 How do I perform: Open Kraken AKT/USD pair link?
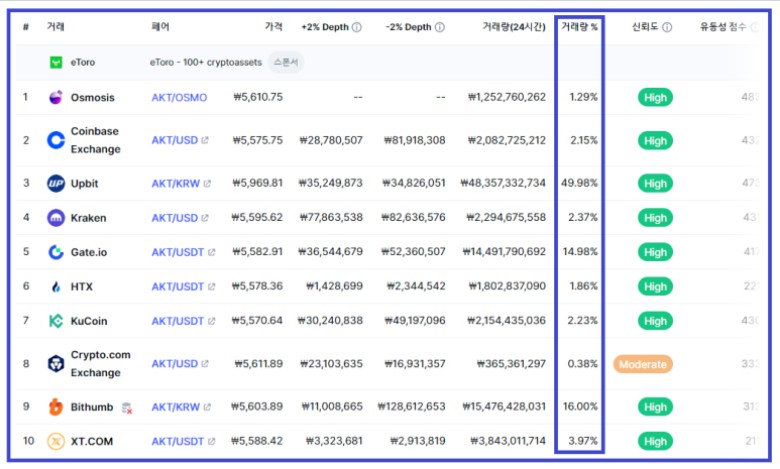[x=175, y=218]
